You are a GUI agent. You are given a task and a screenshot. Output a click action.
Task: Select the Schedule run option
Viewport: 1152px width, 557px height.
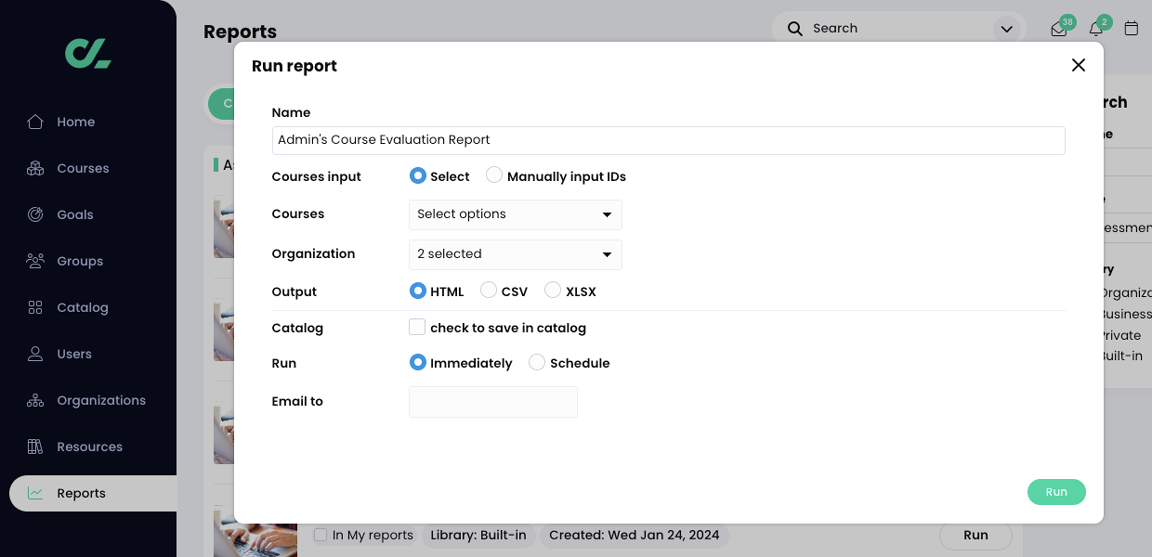pos(537,363)
